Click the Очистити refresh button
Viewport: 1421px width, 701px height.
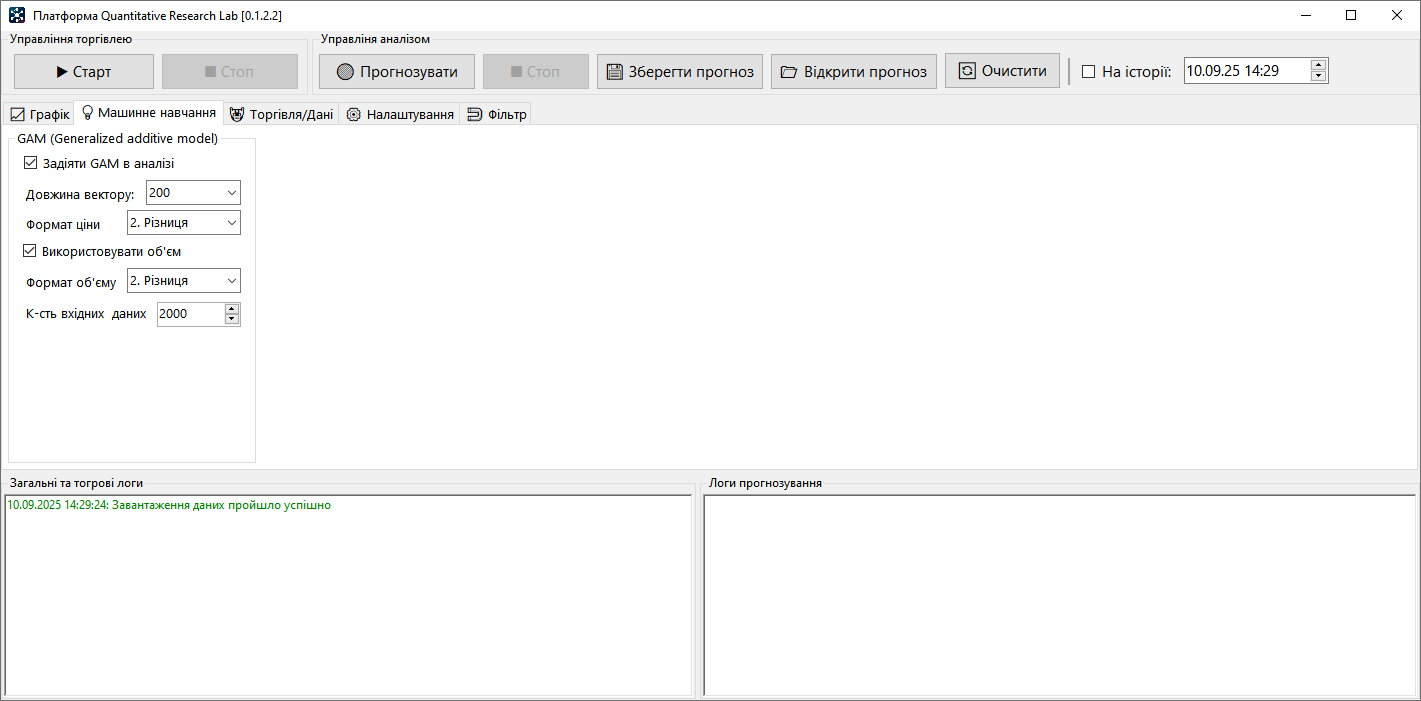(x=1001, y=71)
